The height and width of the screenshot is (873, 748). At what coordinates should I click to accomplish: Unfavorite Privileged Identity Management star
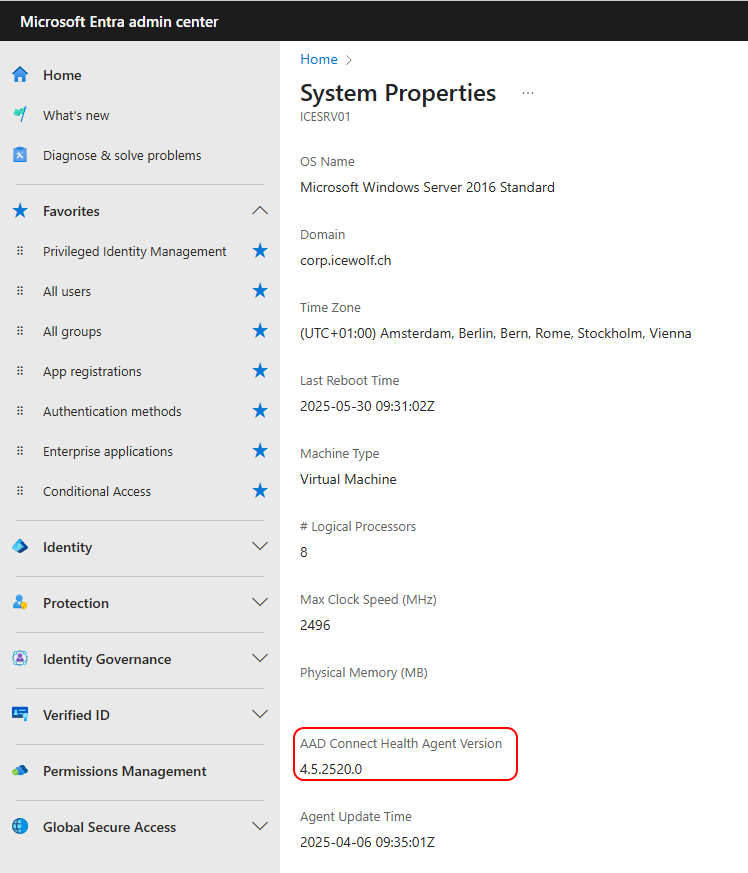(x=260, y=251)
